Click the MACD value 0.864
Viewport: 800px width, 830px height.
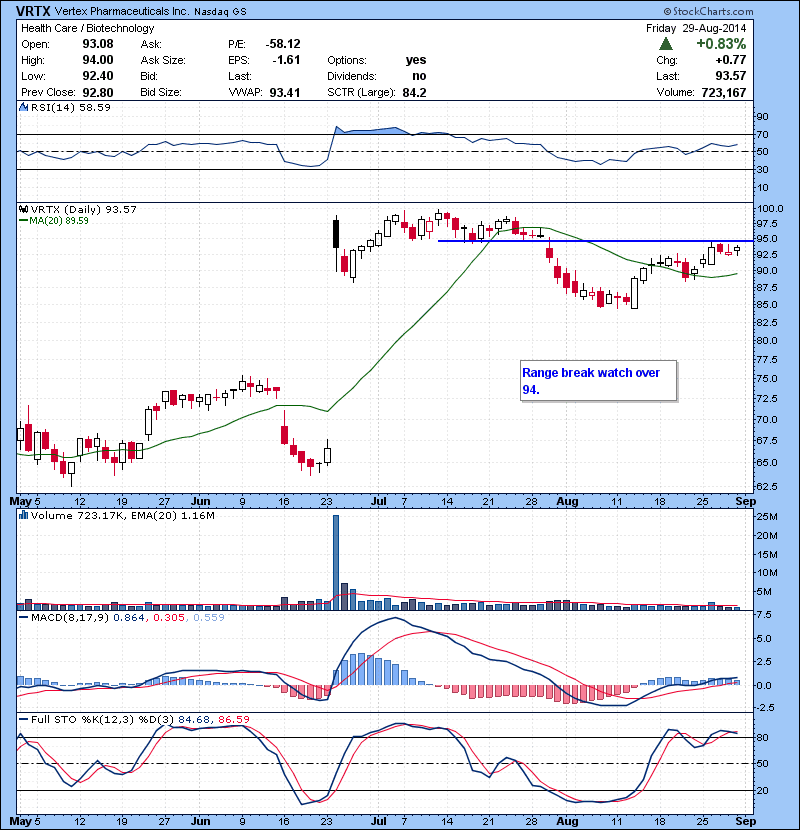pyautogui.click(x=129, y=617)
